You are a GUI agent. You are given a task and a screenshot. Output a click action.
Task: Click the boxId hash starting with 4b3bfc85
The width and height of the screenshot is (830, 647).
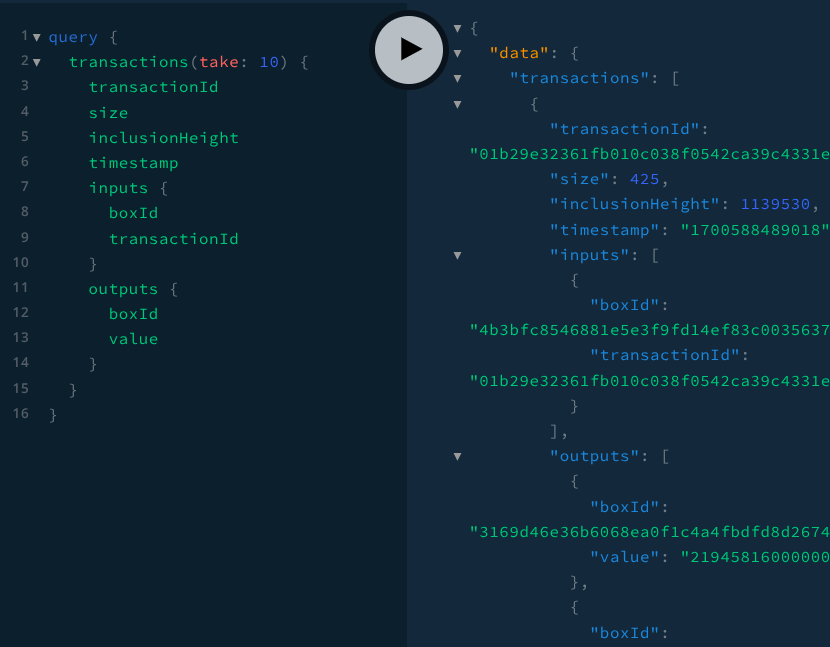(x=649, y=331)
